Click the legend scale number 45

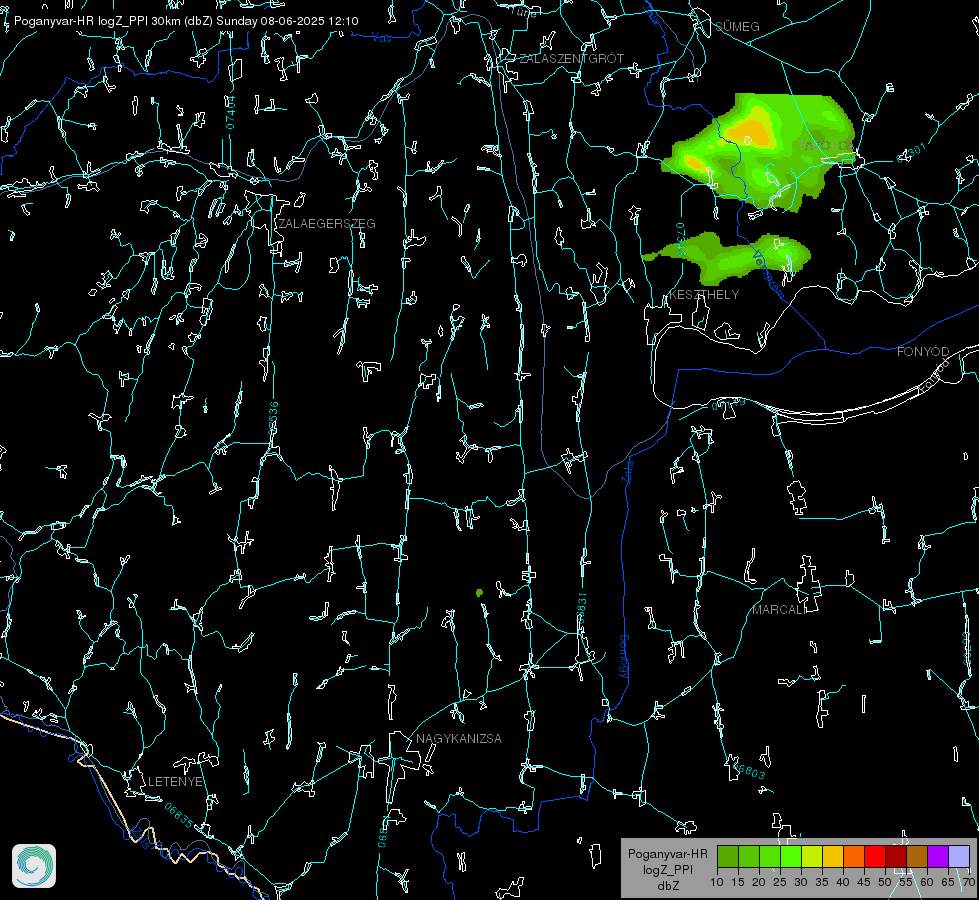[864, 882]
